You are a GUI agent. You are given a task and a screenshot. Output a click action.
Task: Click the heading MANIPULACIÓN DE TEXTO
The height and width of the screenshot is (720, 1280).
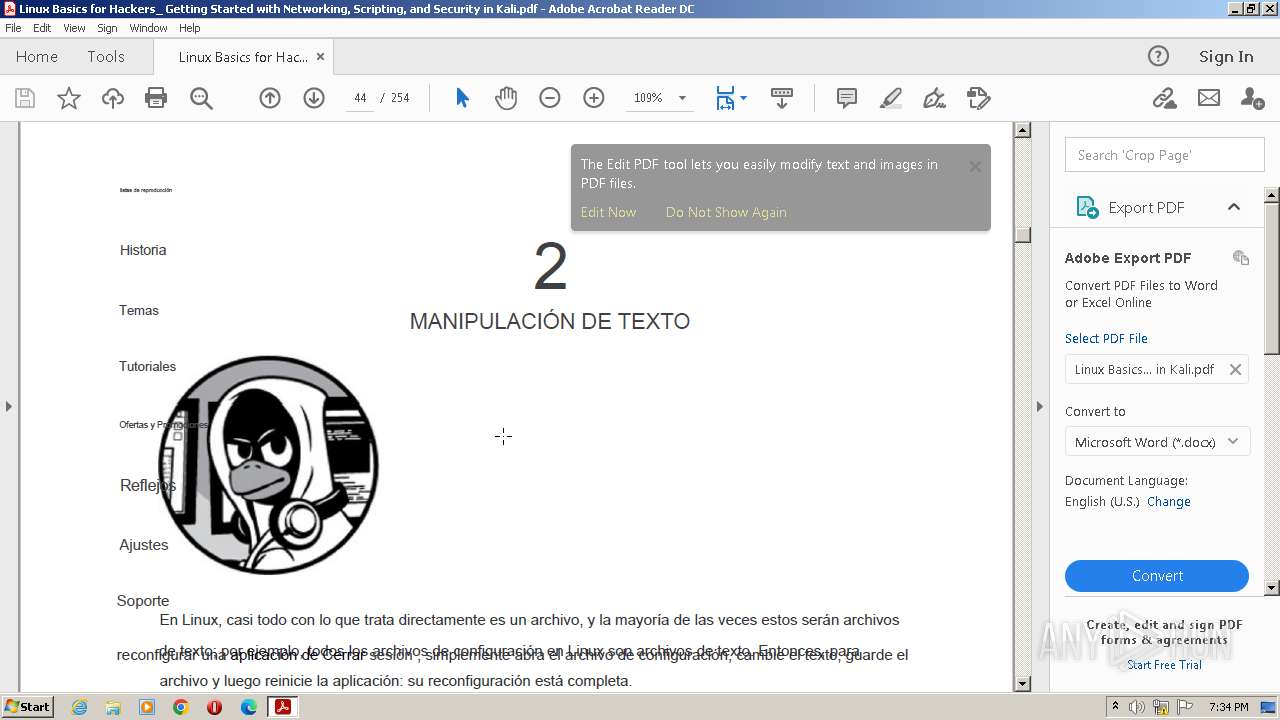click(x=550, y=321)
